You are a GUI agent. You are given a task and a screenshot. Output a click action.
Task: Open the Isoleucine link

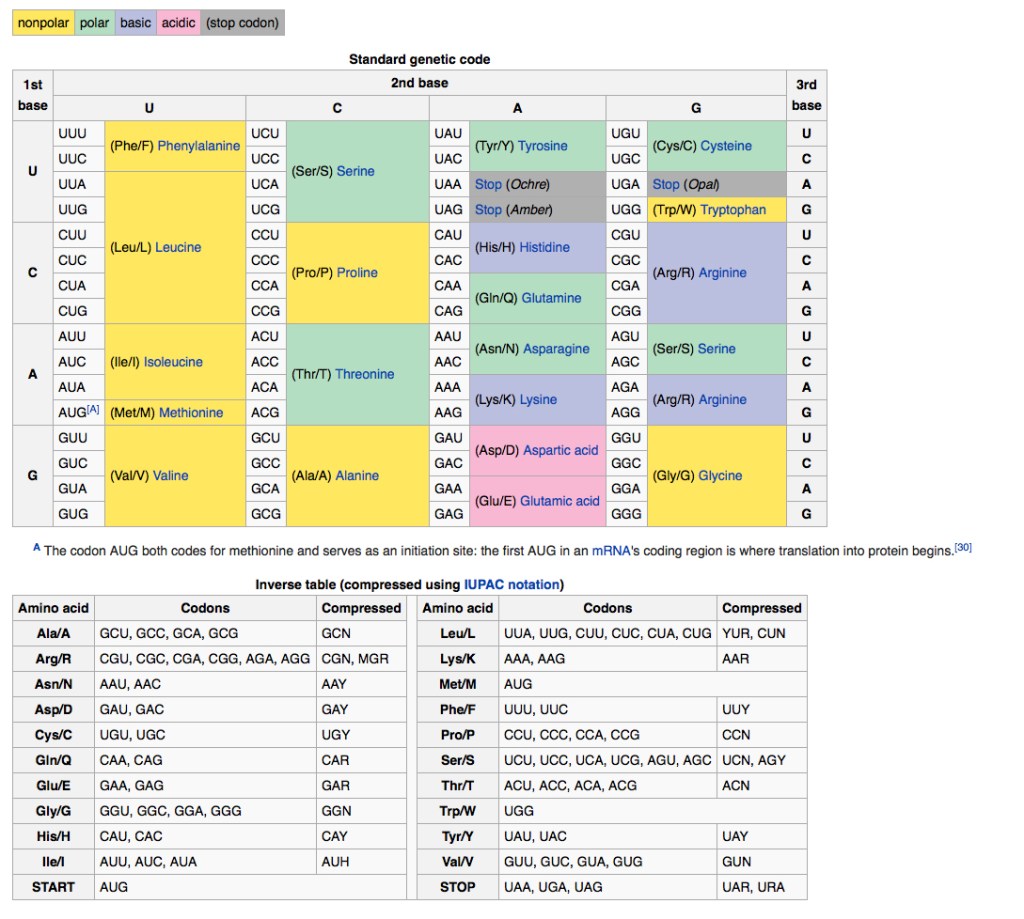click(x=173, y=362)
